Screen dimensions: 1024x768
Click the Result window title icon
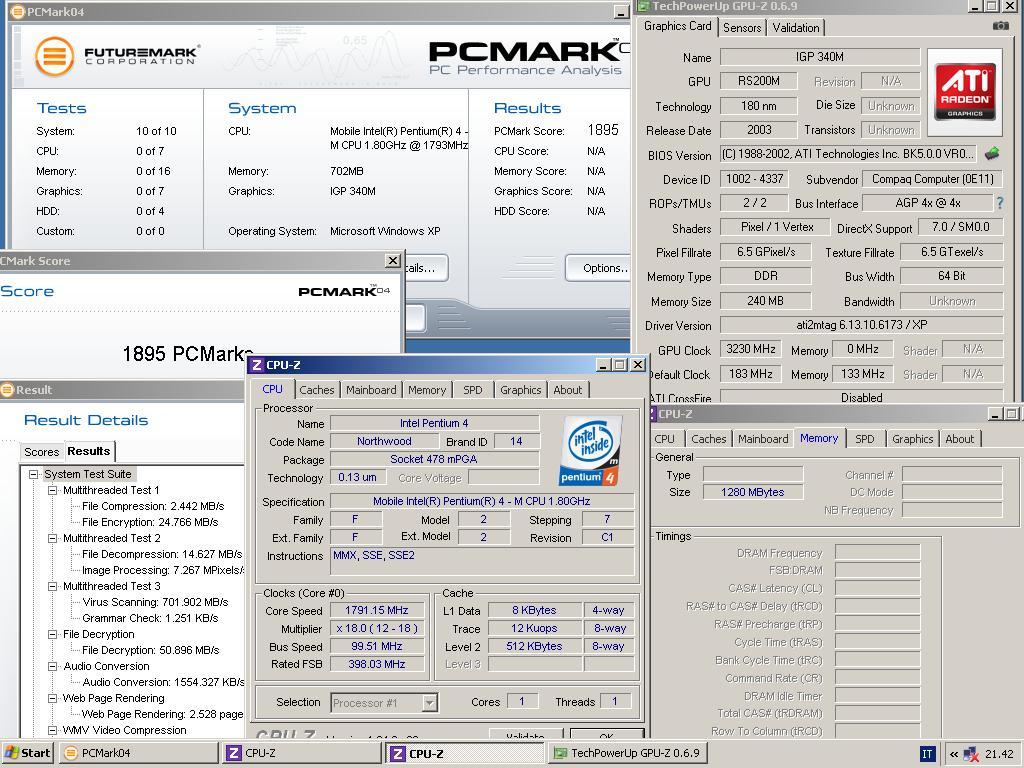tap(7, 390)
